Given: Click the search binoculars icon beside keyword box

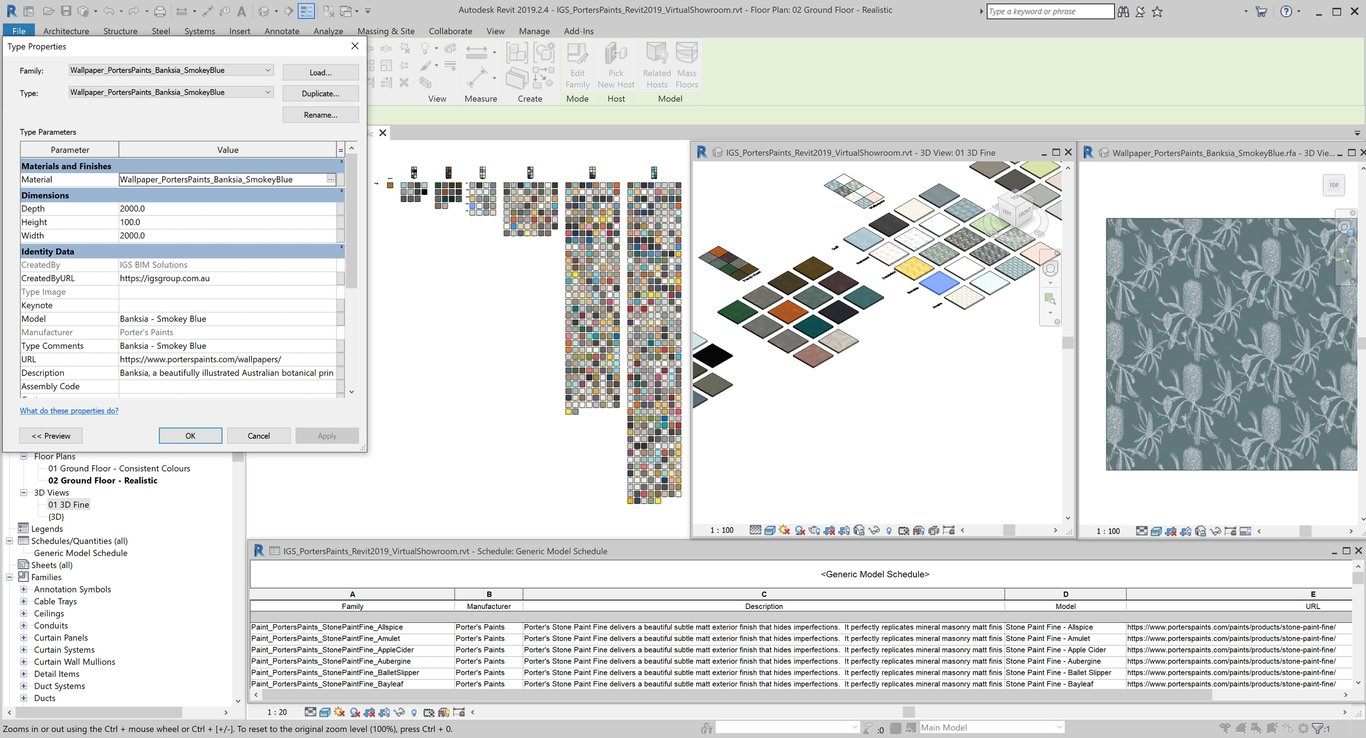Looking at the screenshot, I should 1125,11.
